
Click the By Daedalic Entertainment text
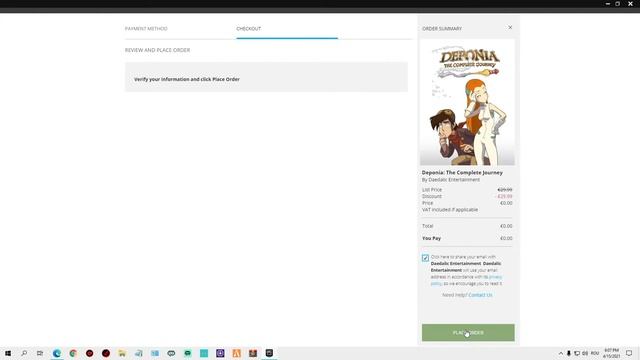tap(451, 180)
